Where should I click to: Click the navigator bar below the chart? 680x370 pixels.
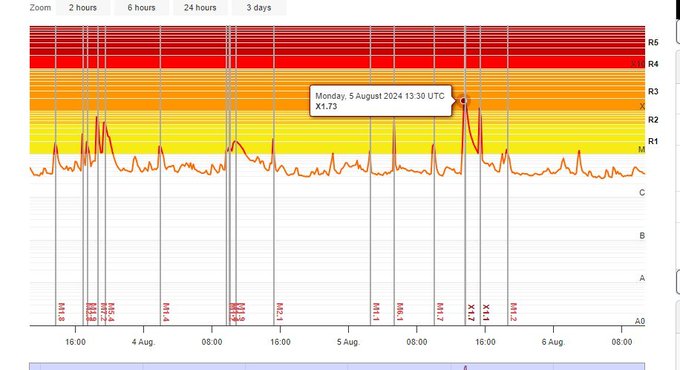point(337,367)
